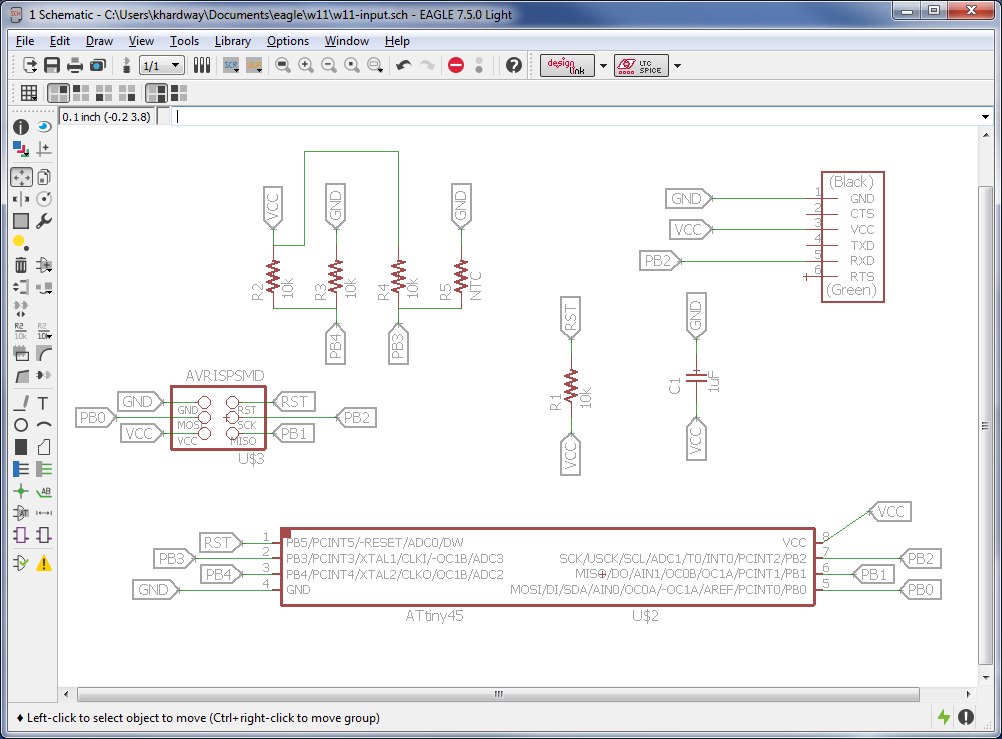This screenshot has width=1002, height=739.
Task: Expand the LTC Spice dropdown arrow
Action: (677, 65)
